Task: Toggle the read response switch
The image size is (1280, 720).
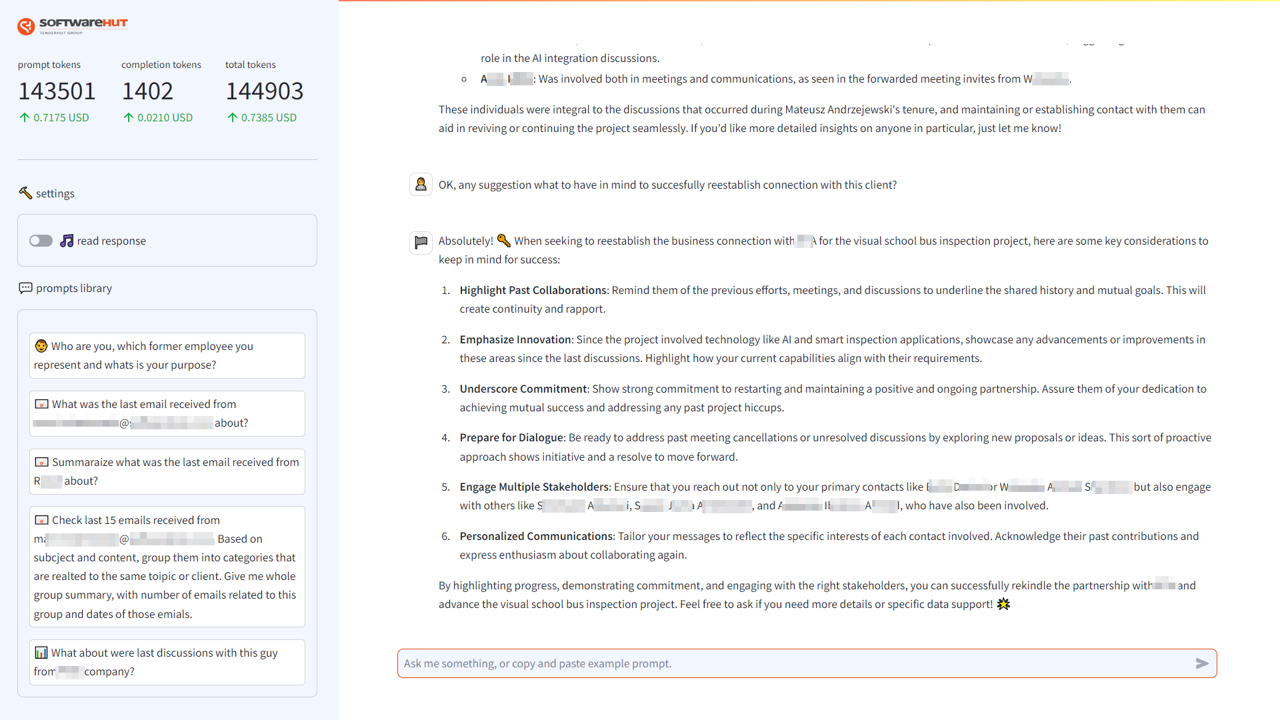Action: pos(41,241)
